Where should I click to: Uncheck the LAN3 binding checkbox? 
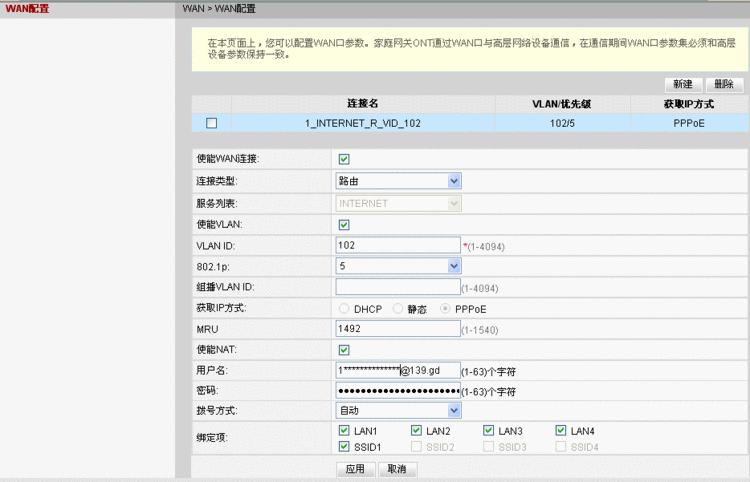(488, 430)
